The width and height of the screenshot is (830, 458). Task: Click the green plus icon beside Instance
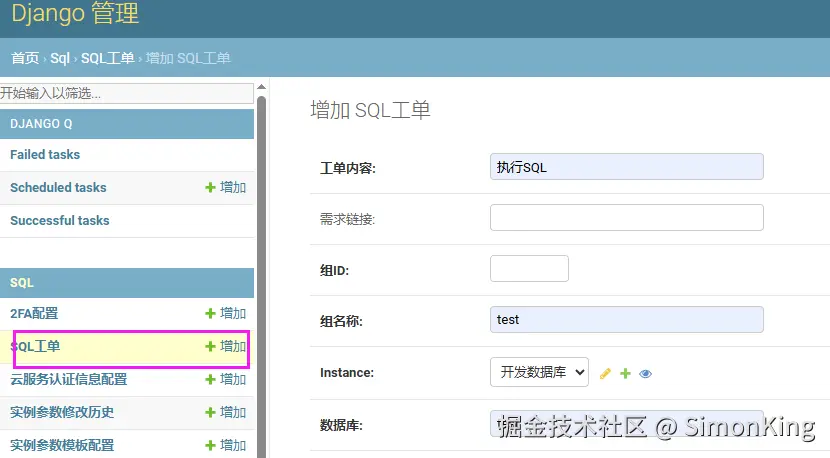[x=625, y=374]
